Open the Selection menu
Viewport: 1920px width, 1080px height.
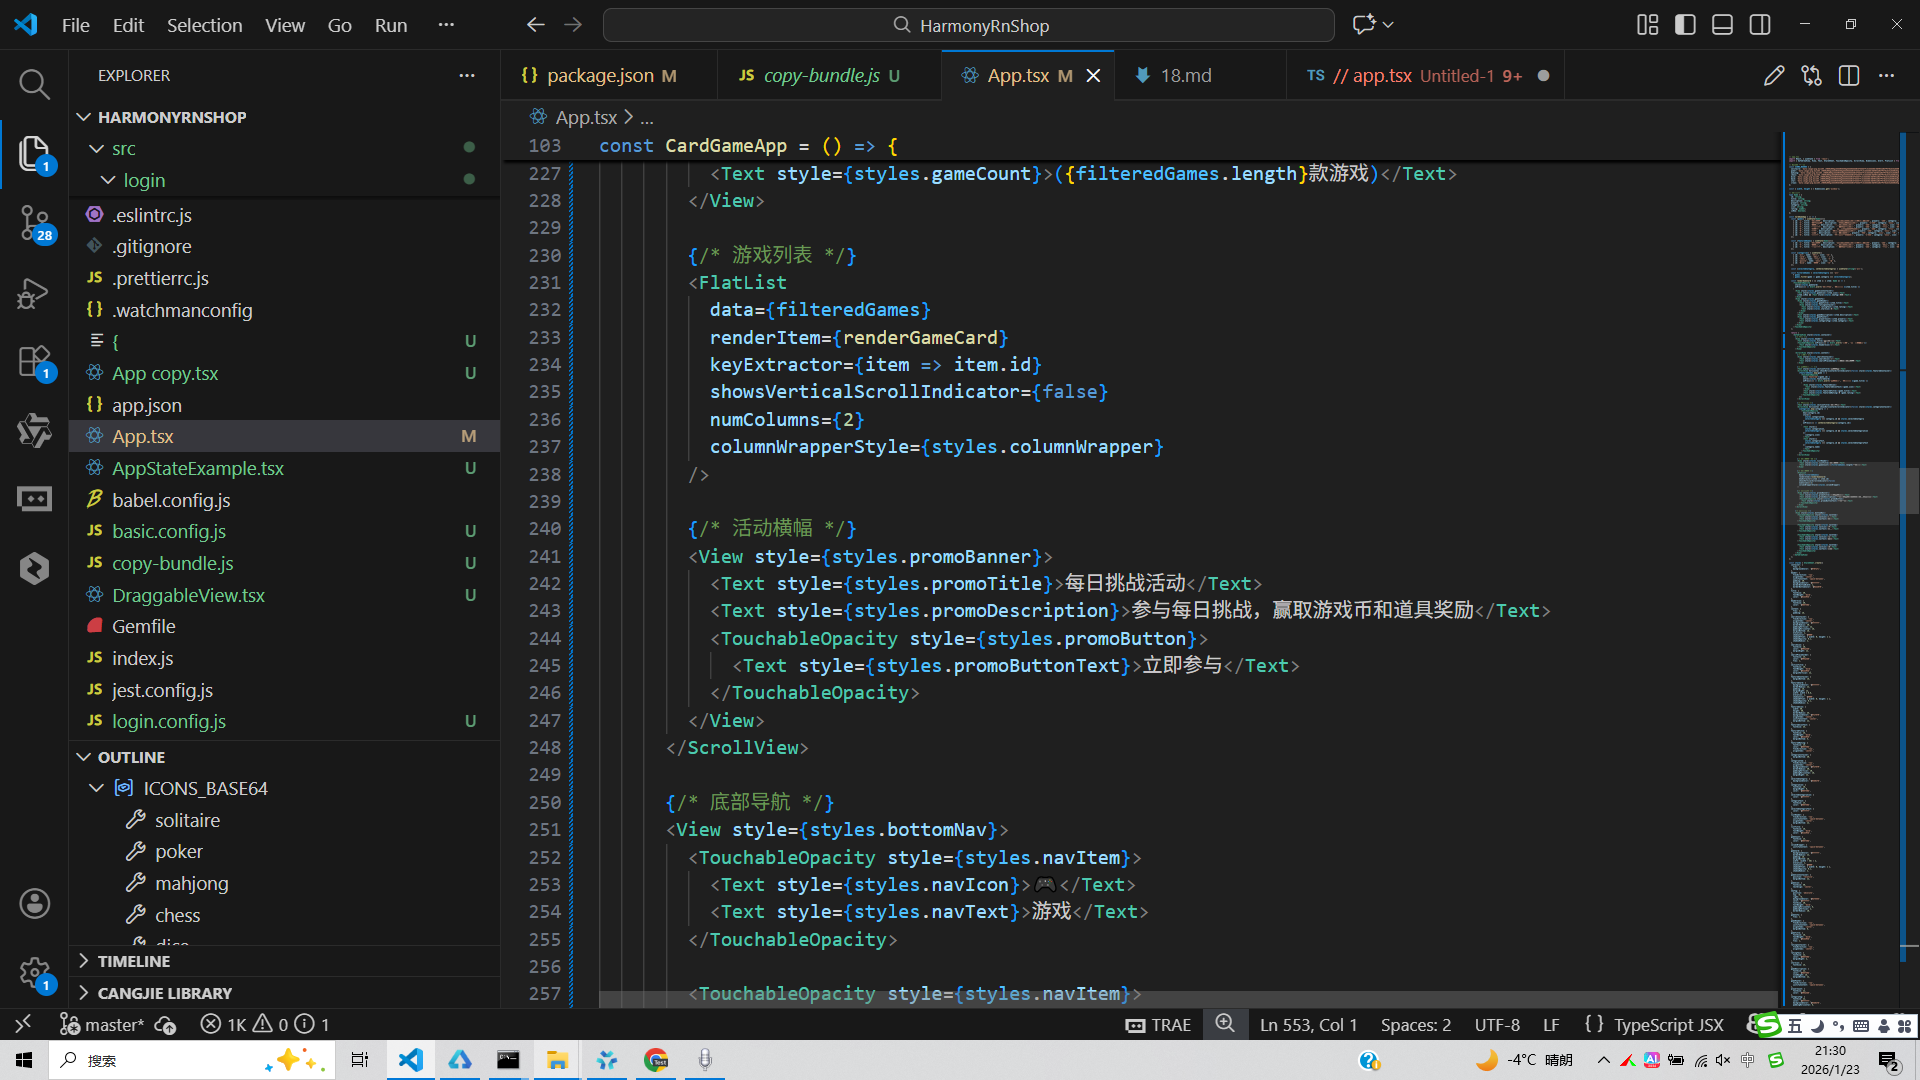pyautogui.click(x=204, y=25)
